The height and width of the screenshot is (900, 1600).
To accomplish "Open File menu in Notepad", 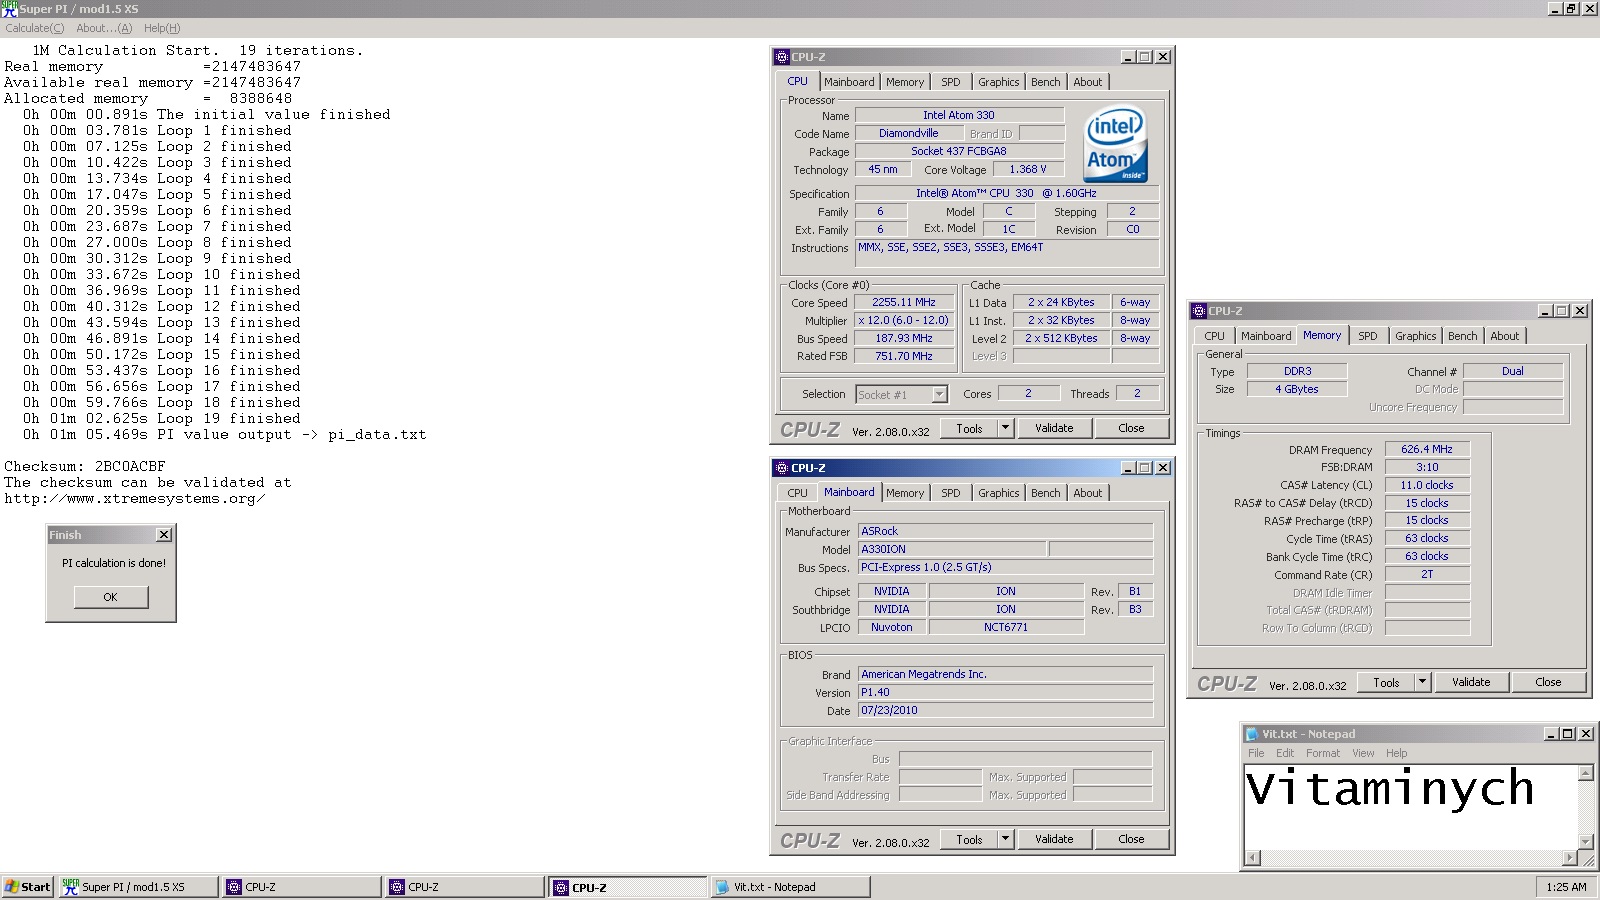I will (1256, 753).
